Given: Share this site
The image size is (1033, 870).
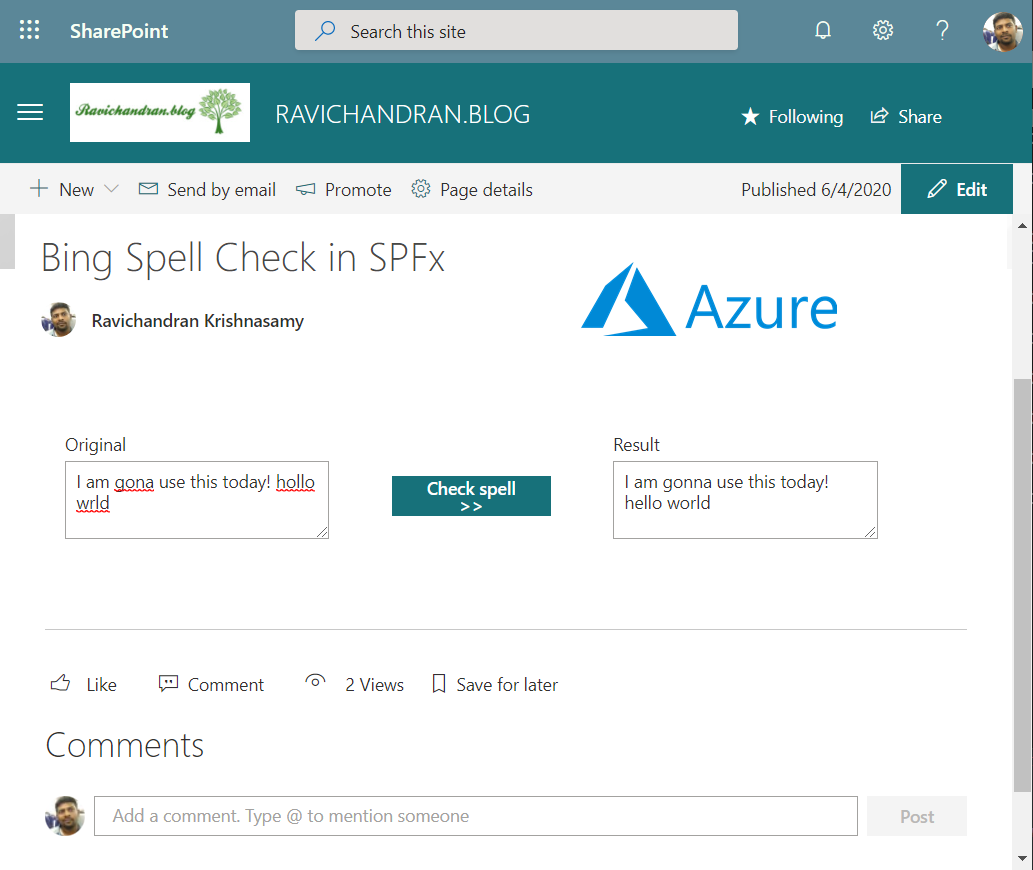Looking at the screenshot, I should [906, 117].
